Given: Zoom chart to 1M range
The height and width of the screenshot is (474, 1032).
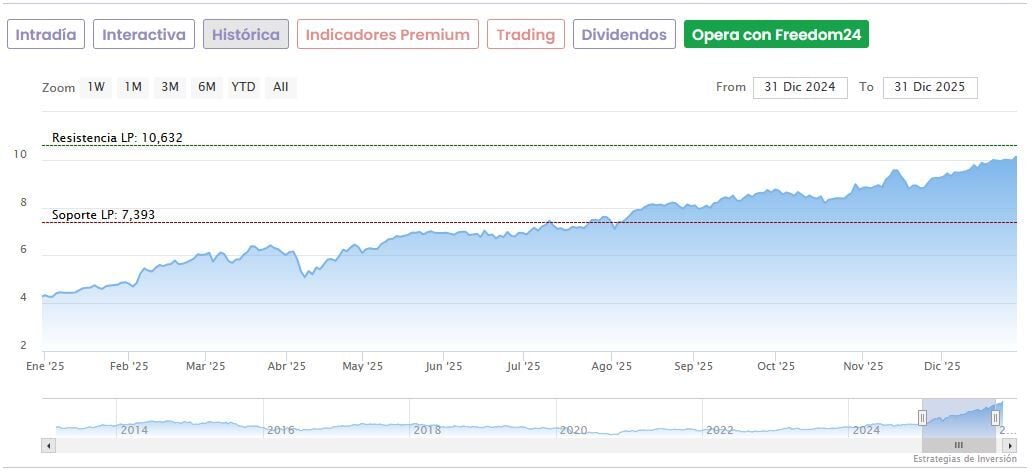Looking at the screenshot, I should 133,87.
